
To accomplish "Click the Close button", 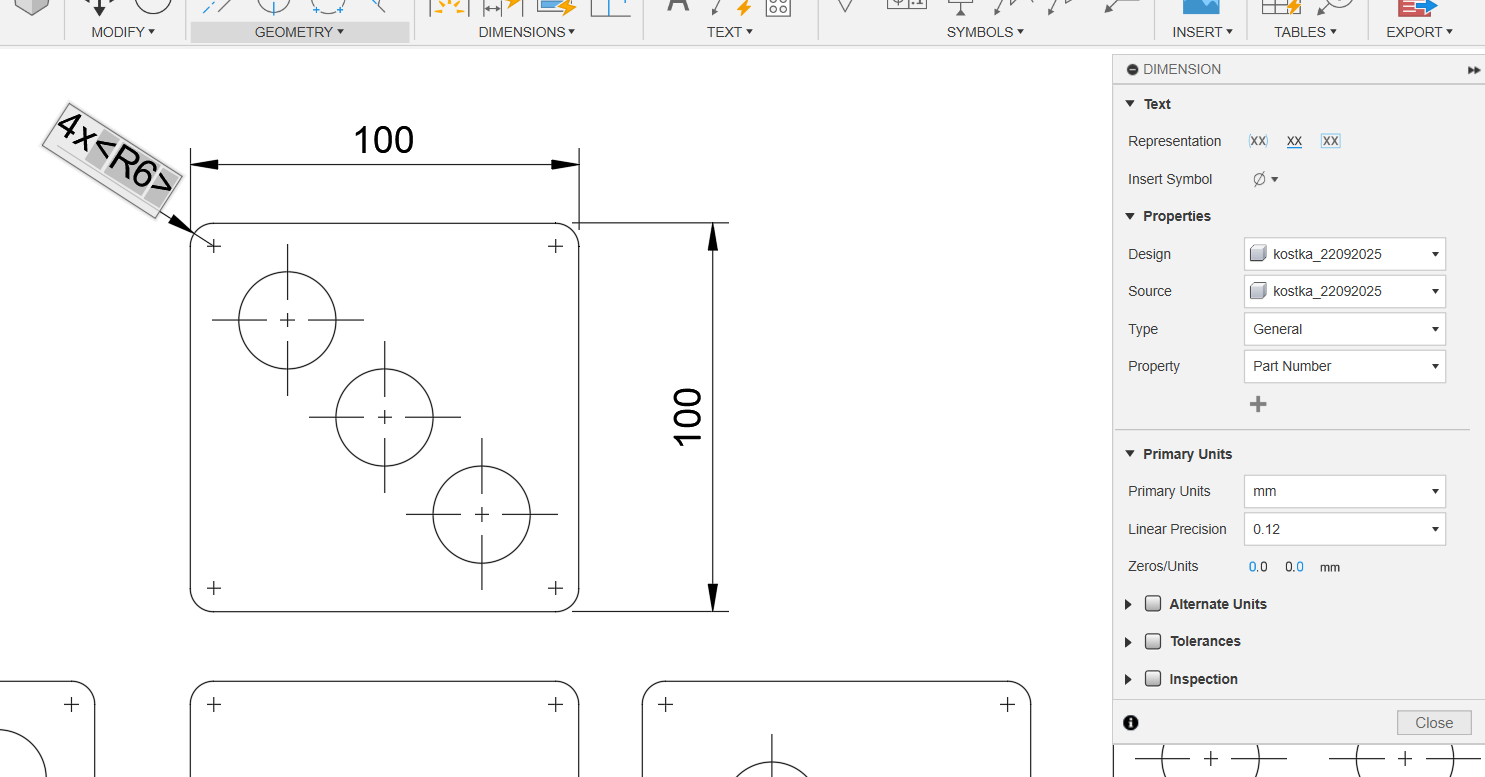I will tap(1433, 723).
